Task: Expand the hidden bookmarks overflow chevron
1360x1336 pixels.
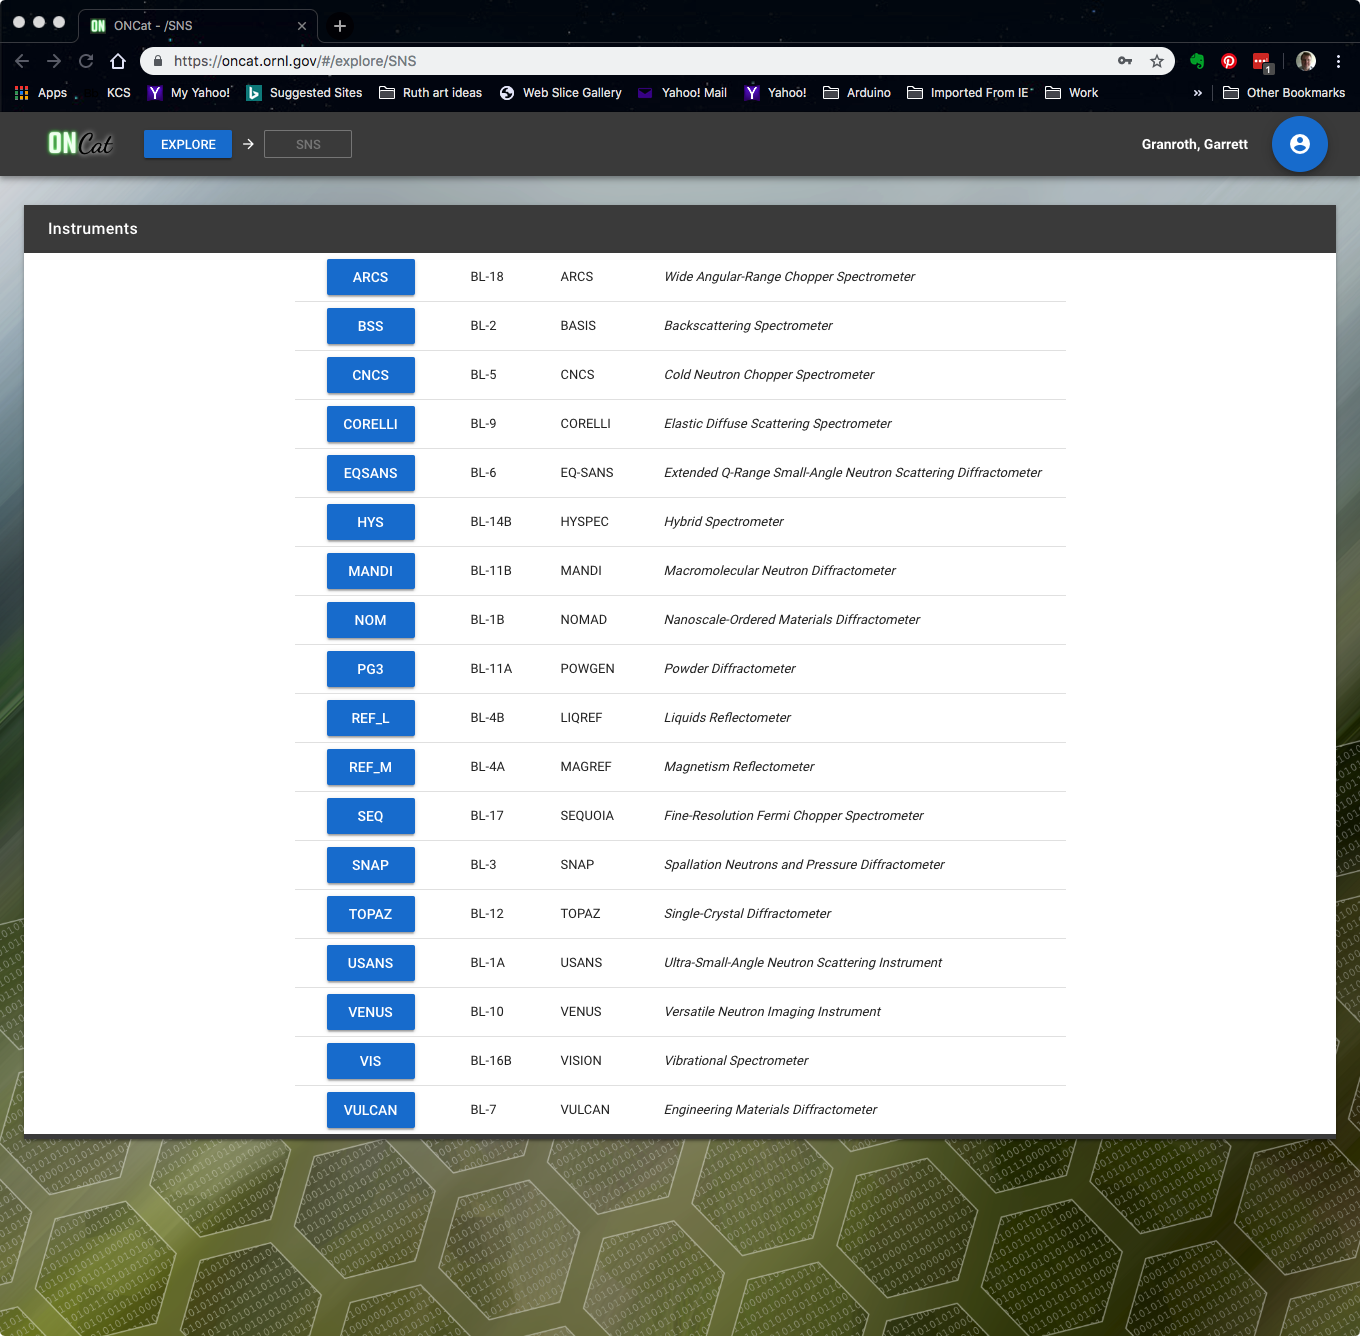Action: 1197,93
